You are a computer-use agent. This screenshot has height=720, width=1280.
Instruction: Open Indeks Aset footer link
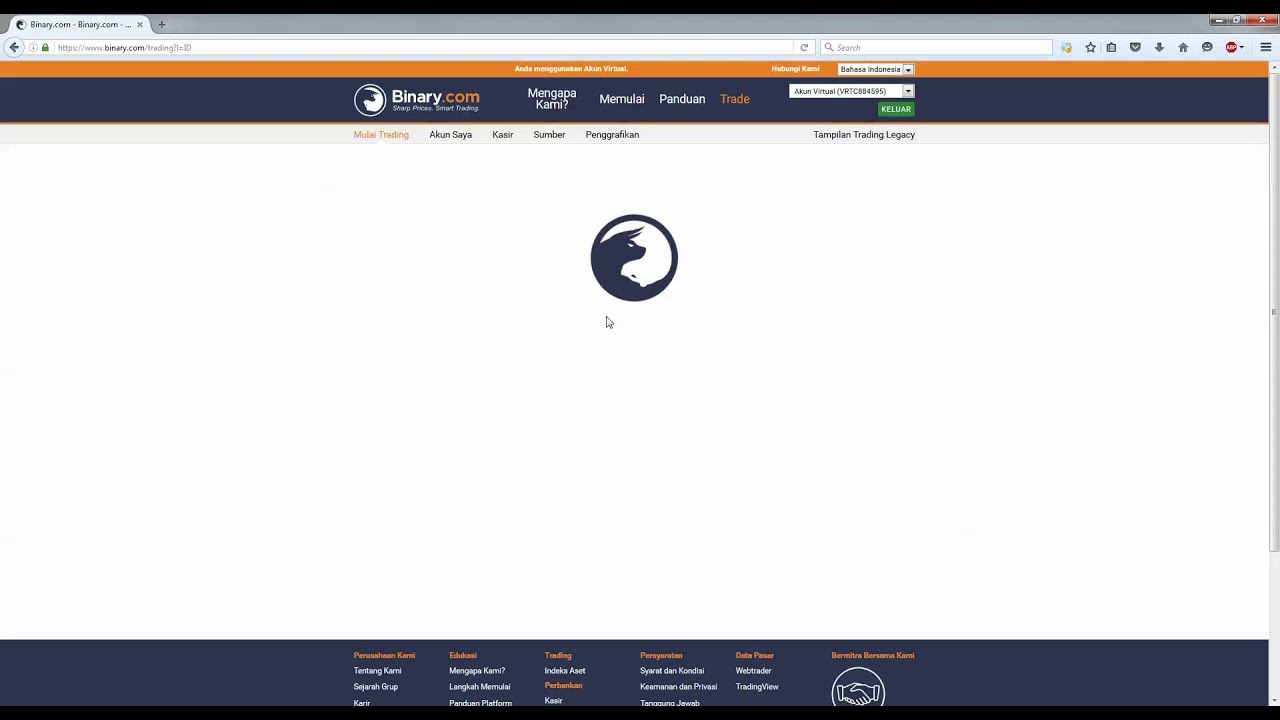(x=565, y=671)
